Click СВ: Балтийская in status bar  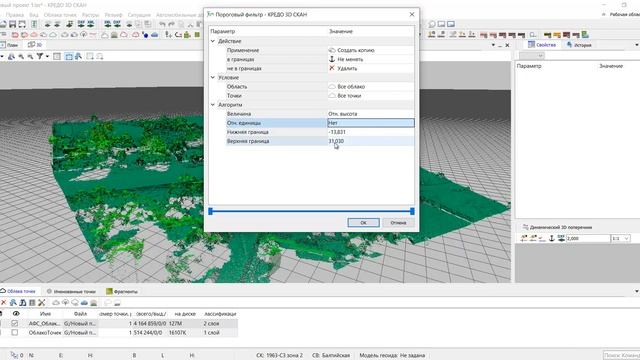click(x=331, y=355)
